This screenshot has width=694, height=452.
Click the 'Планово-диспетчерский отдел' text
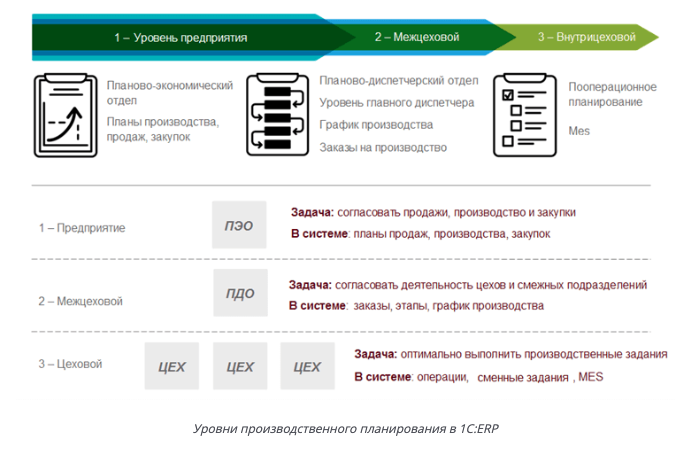pos(399,81)
